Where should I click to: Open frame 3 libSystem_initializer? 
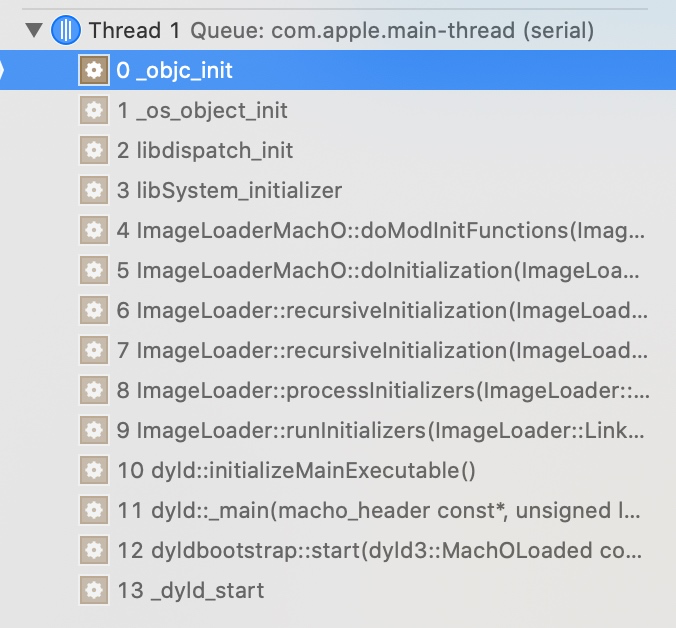point(338,190)
